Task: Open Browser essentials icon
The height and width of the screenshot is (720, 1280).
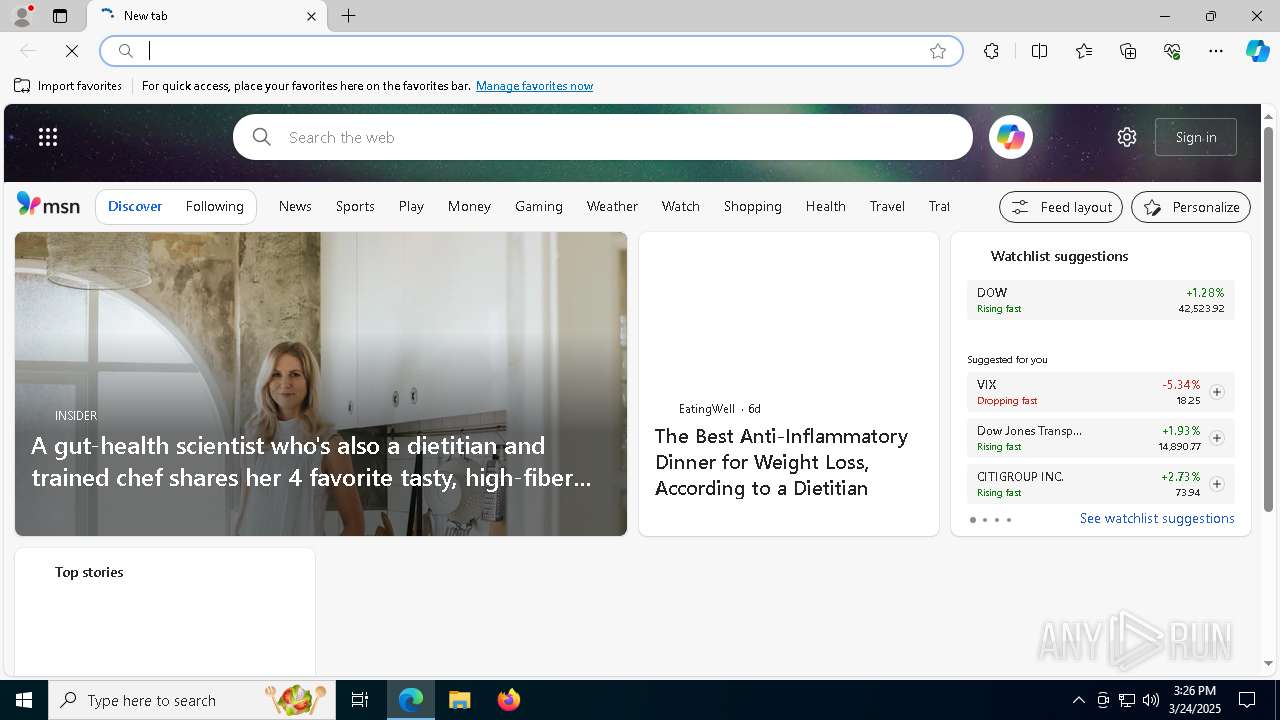Action: (1172, 51)
